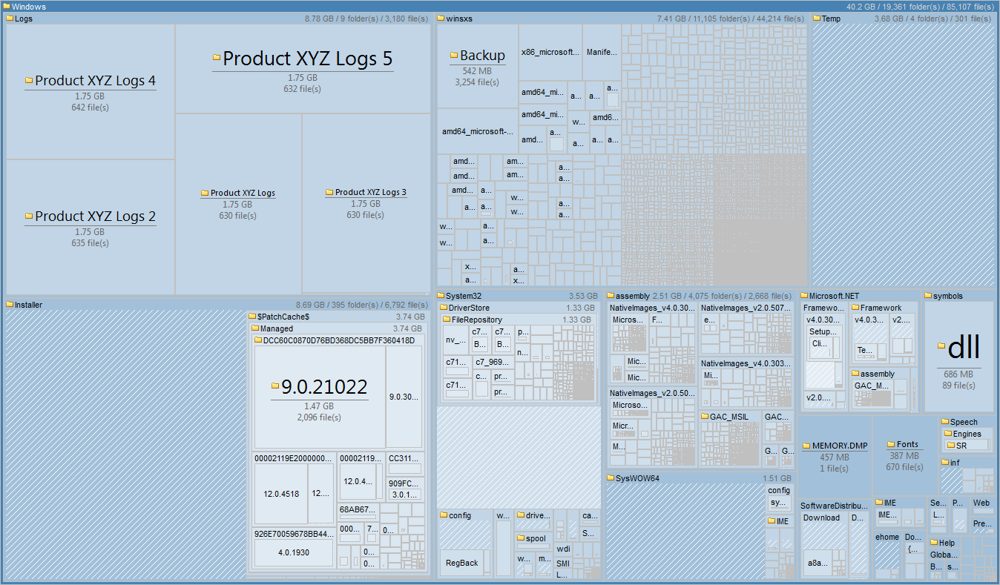
Task: Click the "Manife..." label in winsxs
Action: click(x=601, y=52)
